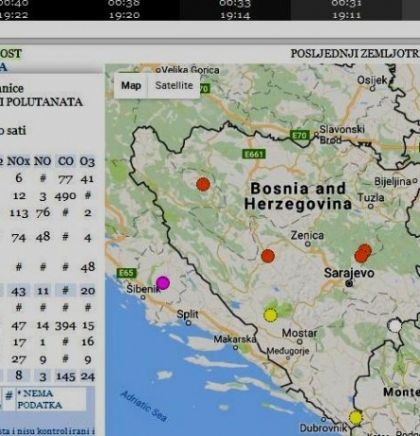Click the E70 road sign near Slavonski Brod
The image size is (420, 436).
tap(300, 135)
